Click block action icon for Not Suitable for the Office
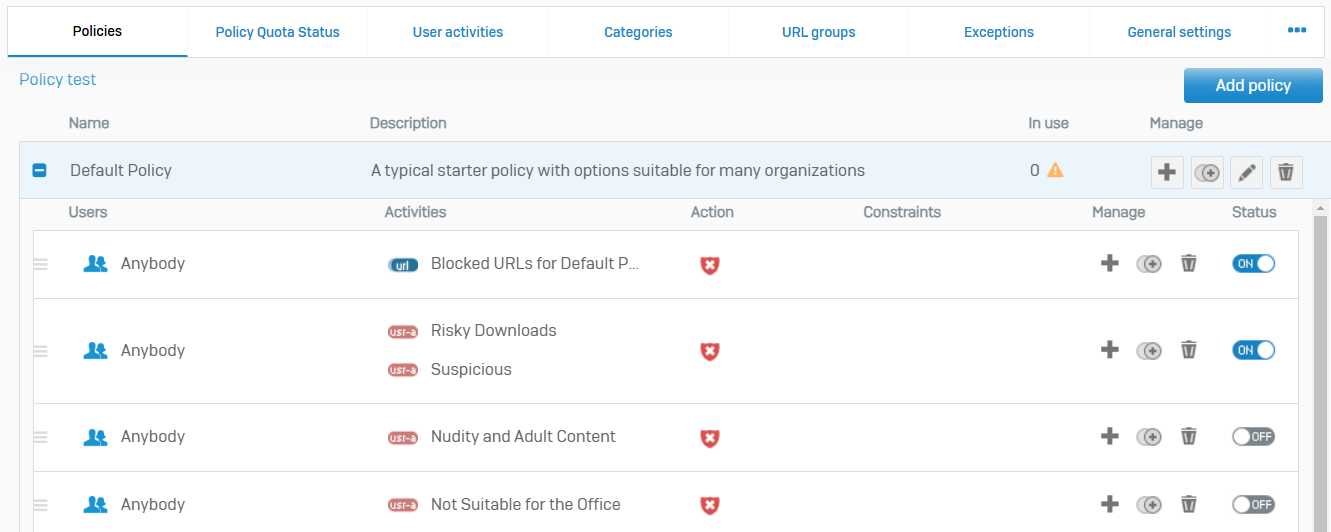Image resolution: width=1331 pixels, height=532 pixels. [709, 505]
